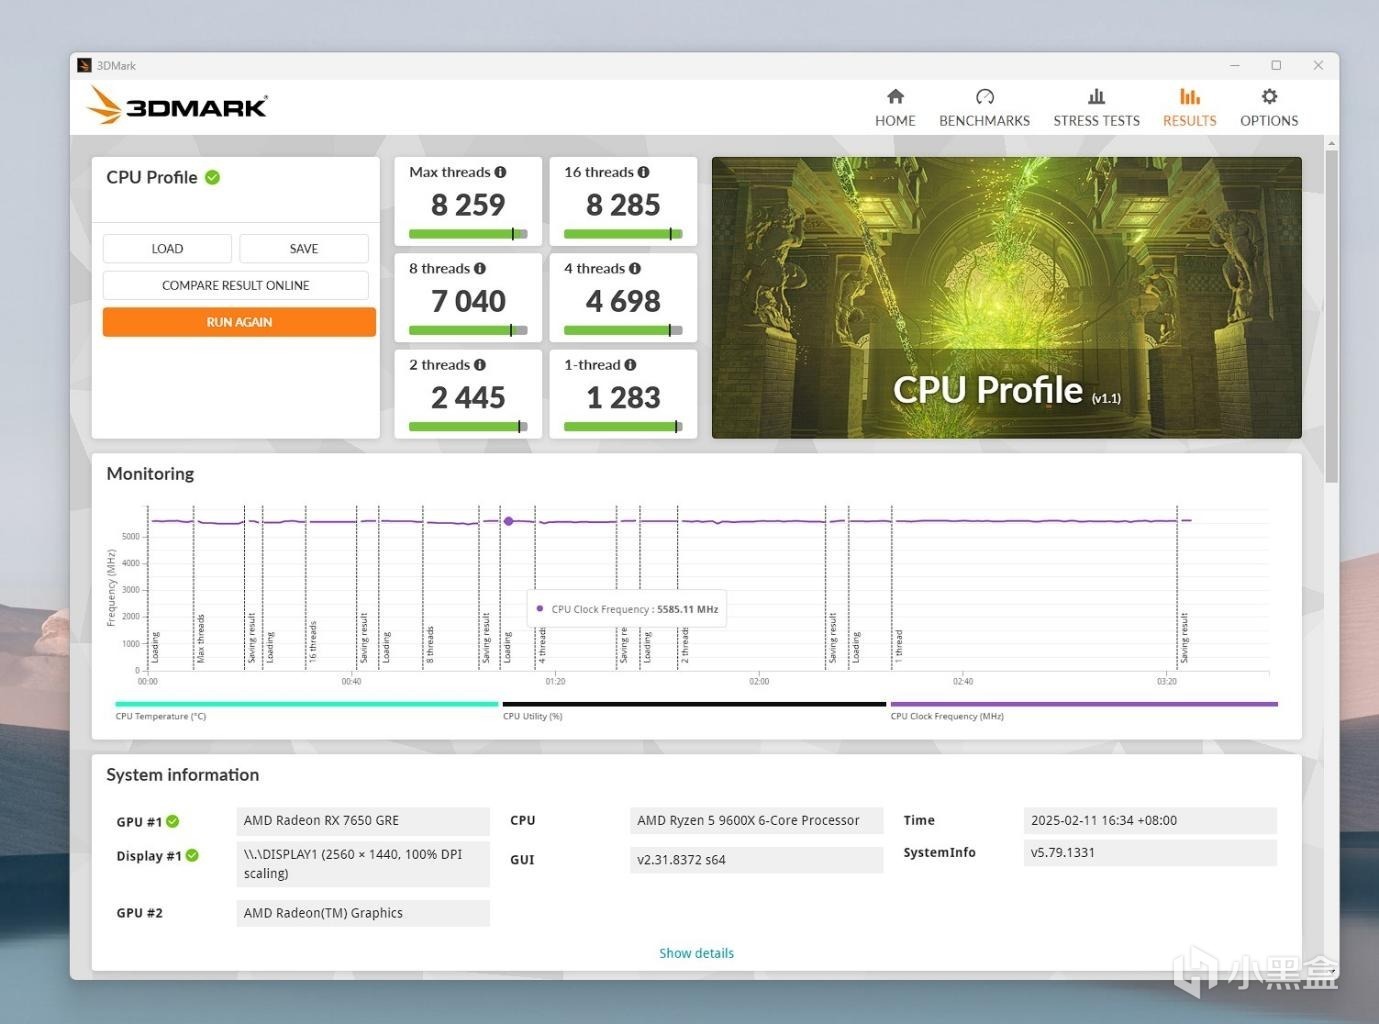
Task: Click the LOAD button
Action: pos(167,249)
